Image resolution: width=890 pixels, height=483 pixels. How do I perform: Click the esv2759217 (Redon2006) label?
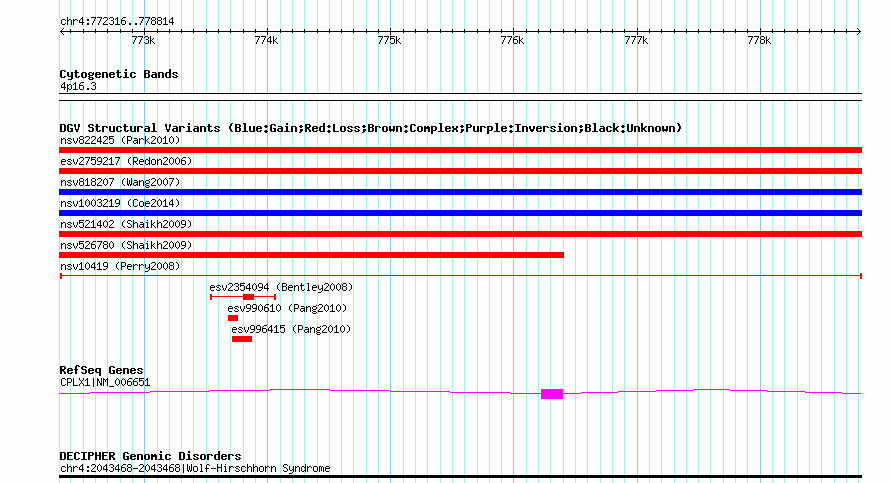coord(126,161)
